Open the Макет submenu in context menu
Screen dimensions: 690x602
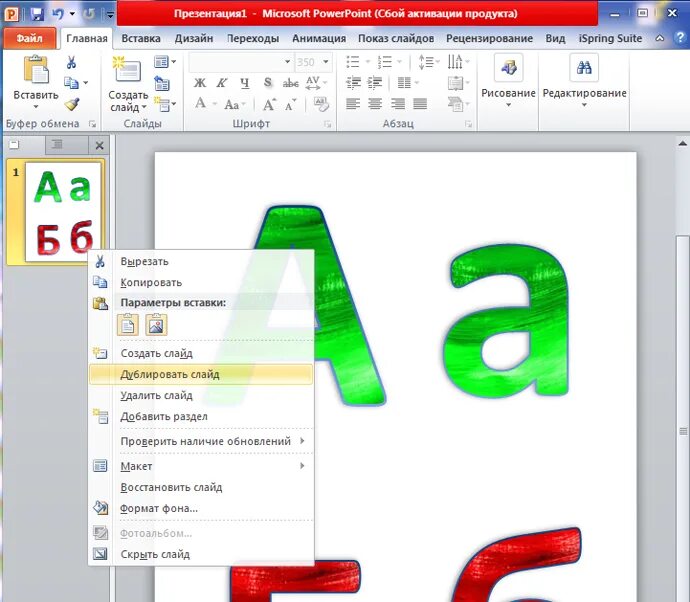pyautogui.click(x=201, y=466)
